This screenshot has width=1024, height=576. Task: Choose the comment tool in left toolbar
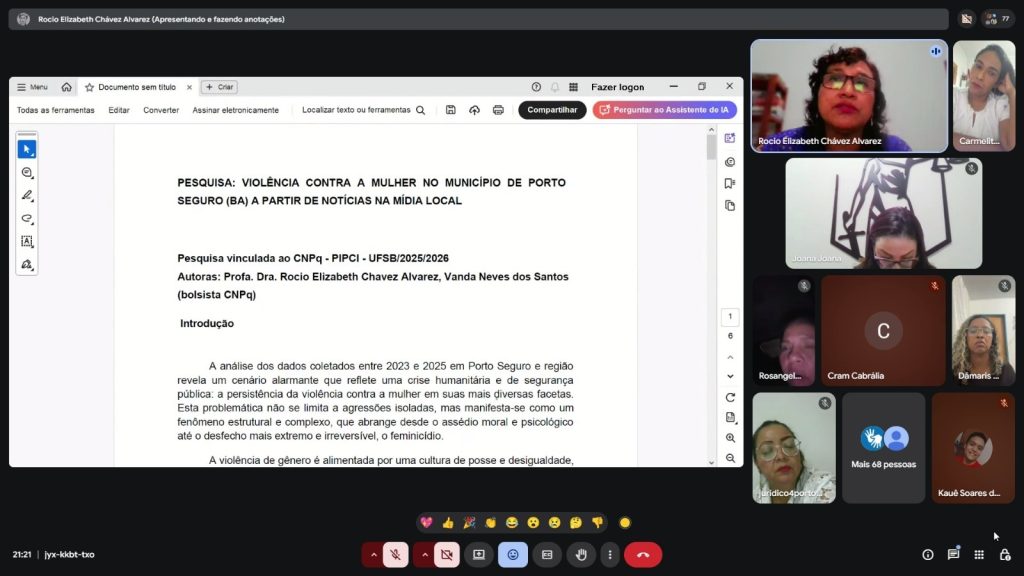tap(27, 172)
